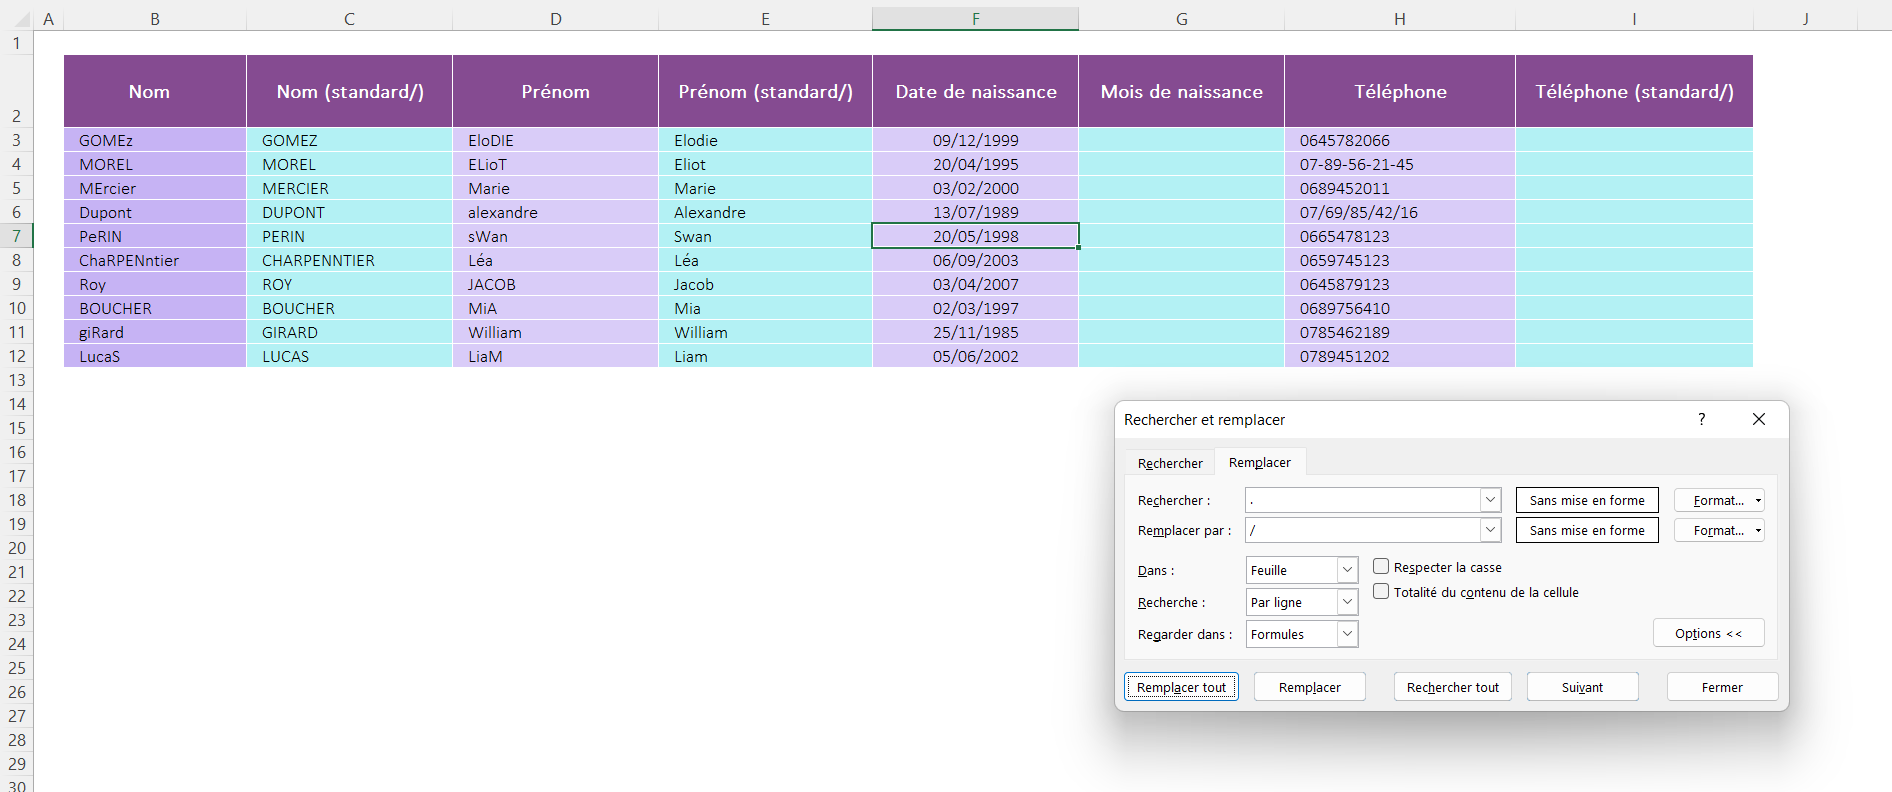
Task: Open the Recherche order dropdown
Action: tap(1347, 602)
